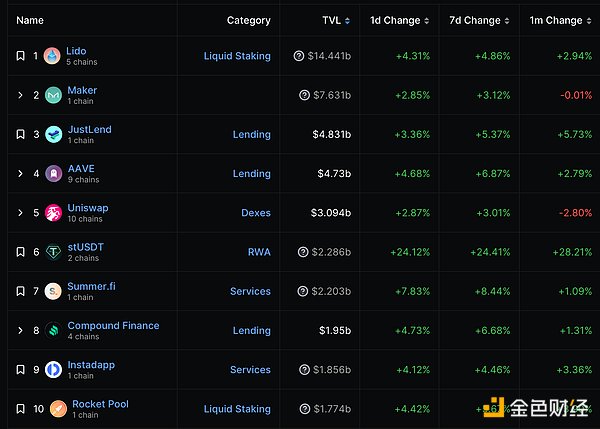600x429 pixels.
Task: Click the RWA category link
Action: (259, 252)
